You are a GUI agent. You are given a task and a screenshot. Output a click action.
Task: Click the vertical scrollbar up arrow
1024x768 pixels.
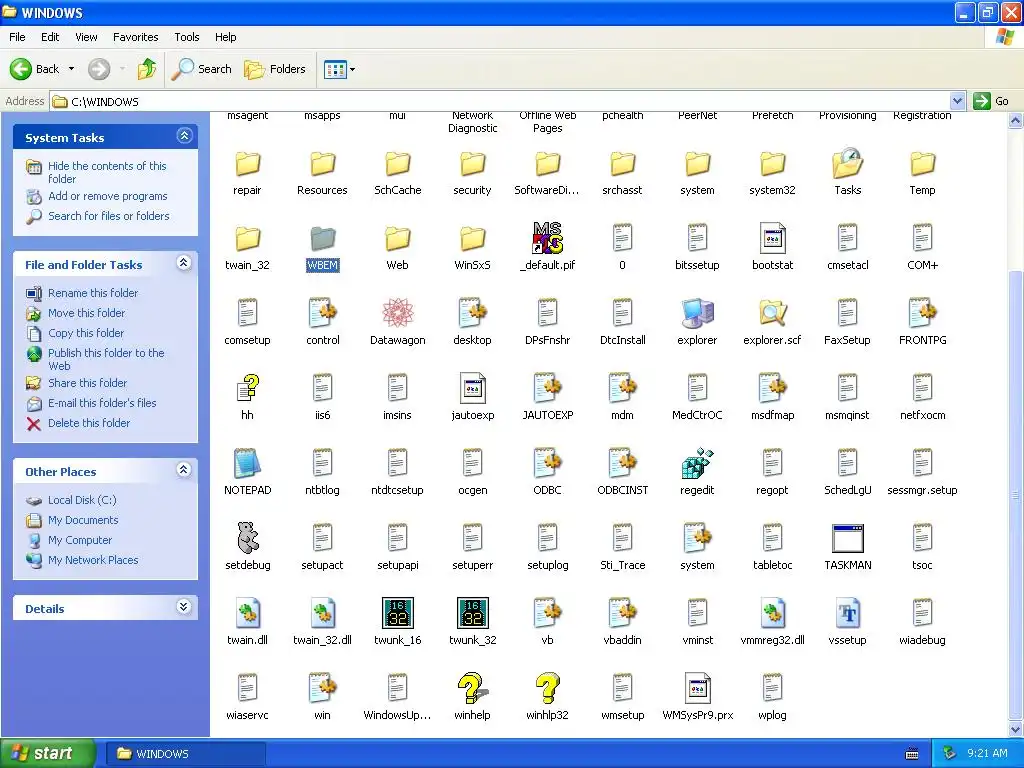[1016, 120]
